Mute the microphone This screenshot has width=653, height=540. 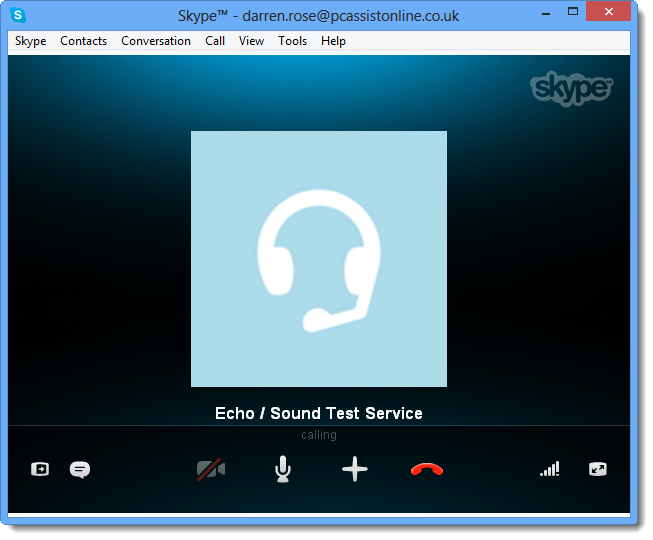tap(283, 469)
